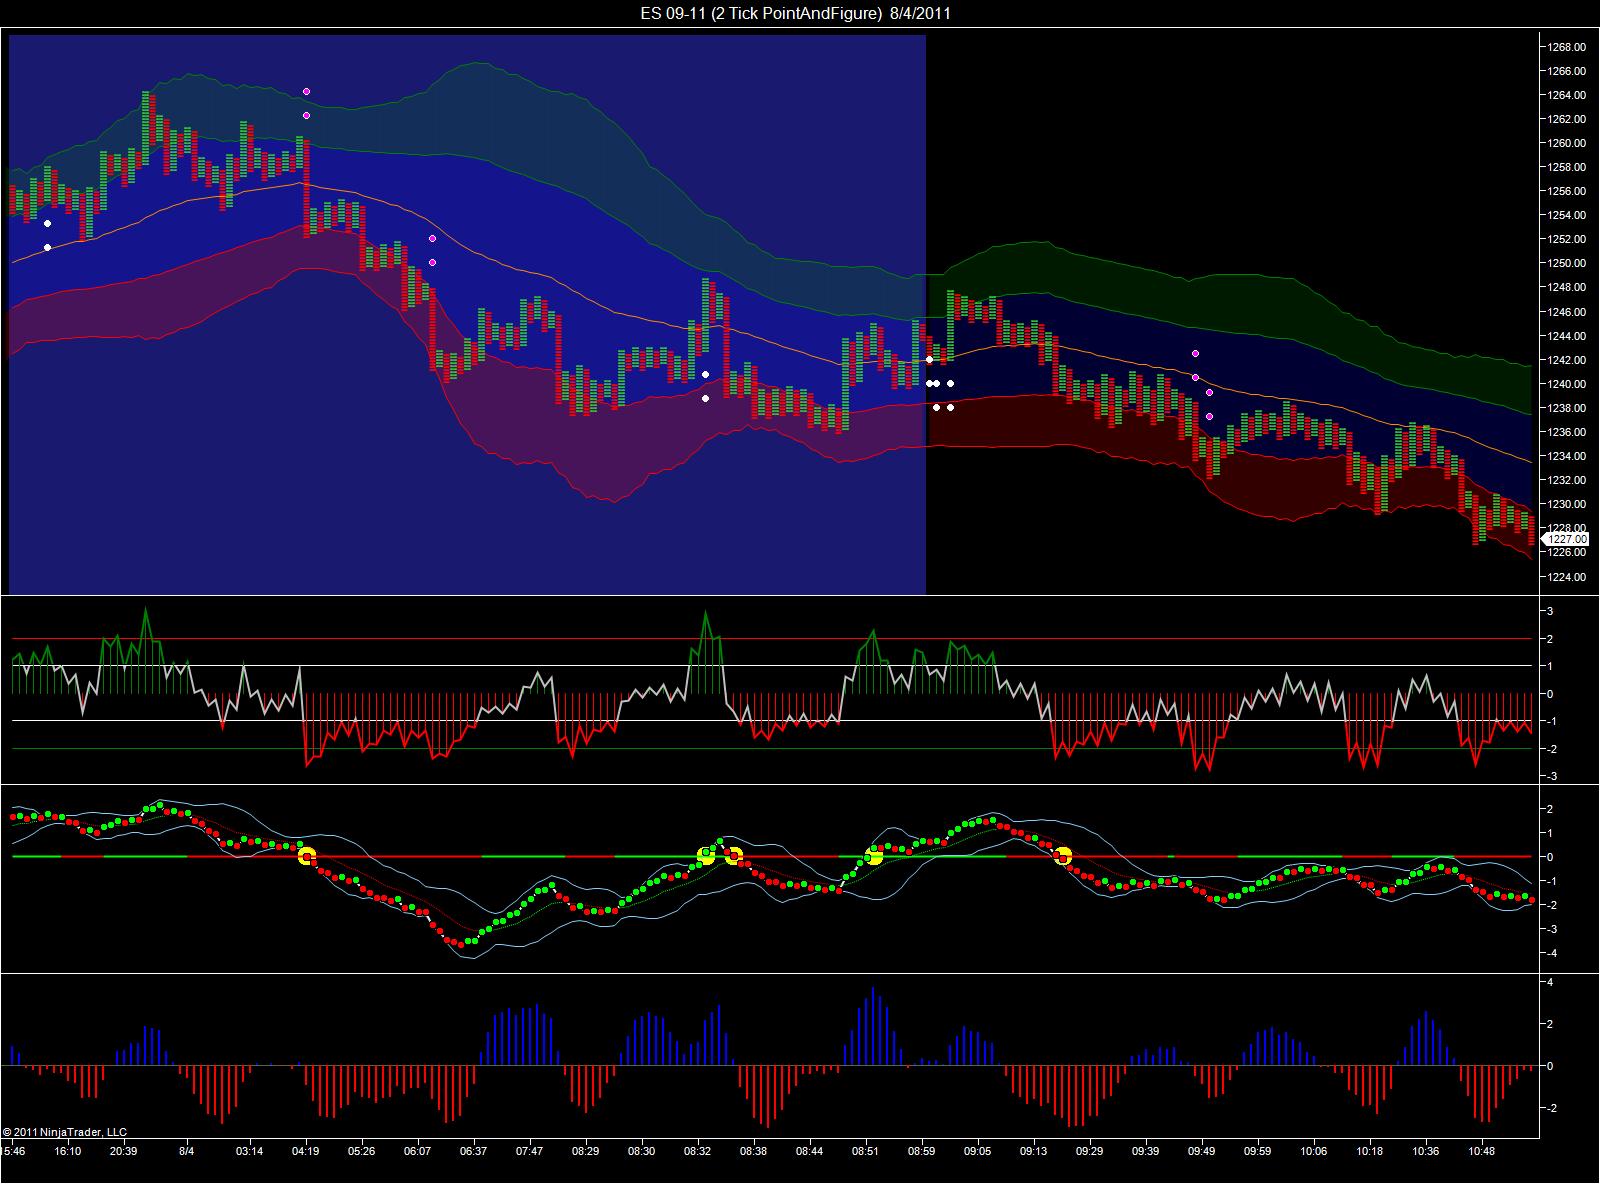Click the 1260.00 price axis label
Viewport: 1600px width, 1184px height.
(x=1567, y=143)
